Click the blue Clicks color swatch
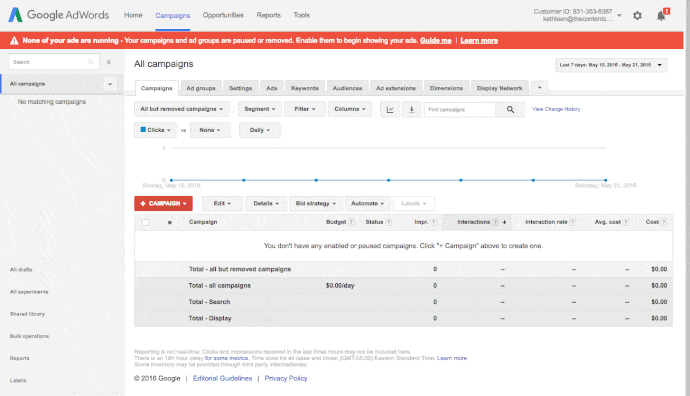The width and height of the screenshot is (690, 396). click(143, 130)
